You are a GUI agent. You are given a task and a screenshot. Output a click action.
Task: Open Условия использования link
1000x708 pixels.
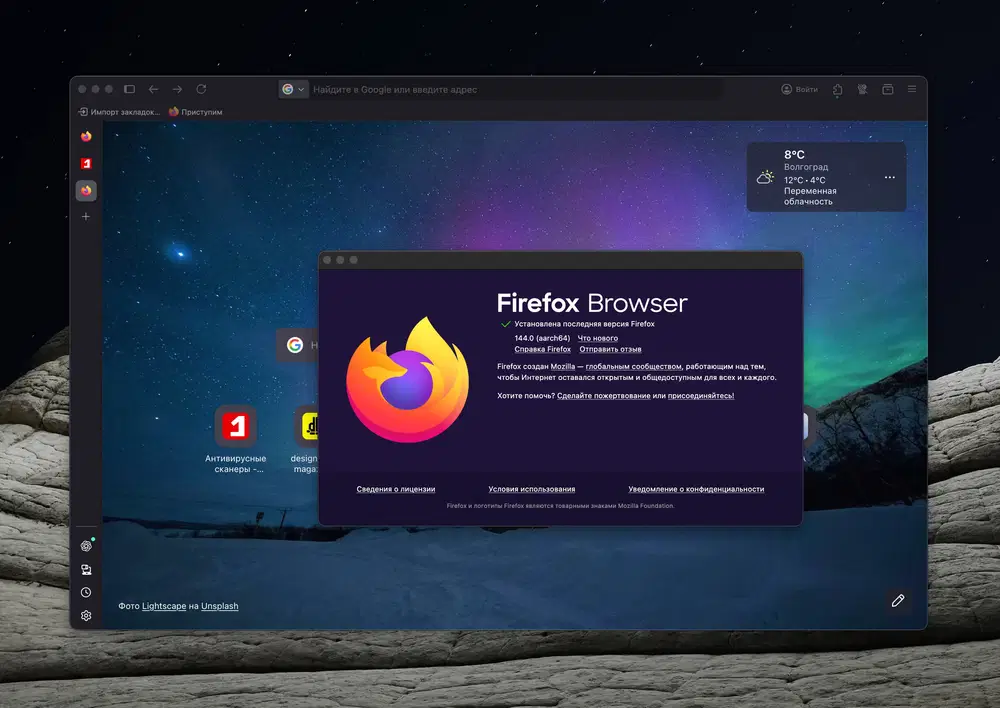(531, 489)
